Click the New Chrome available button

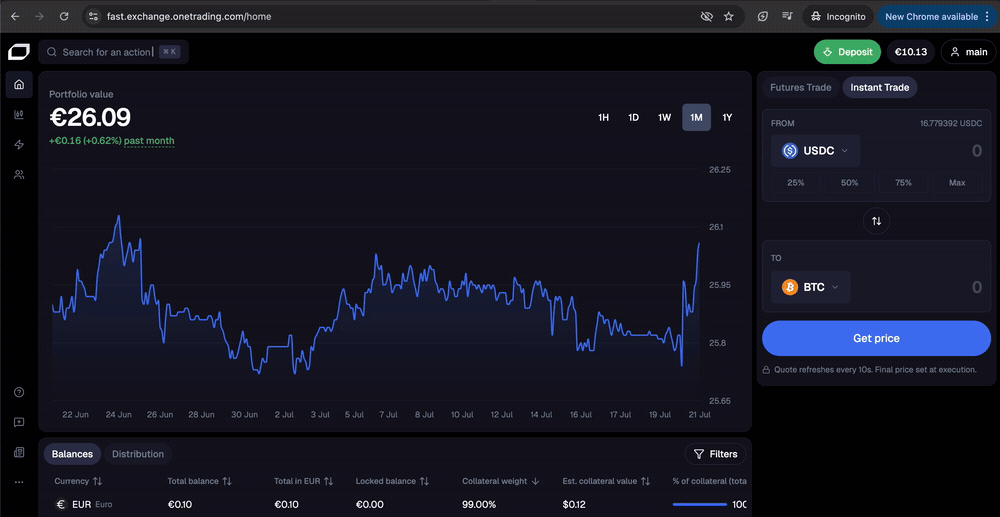(937, 17)
